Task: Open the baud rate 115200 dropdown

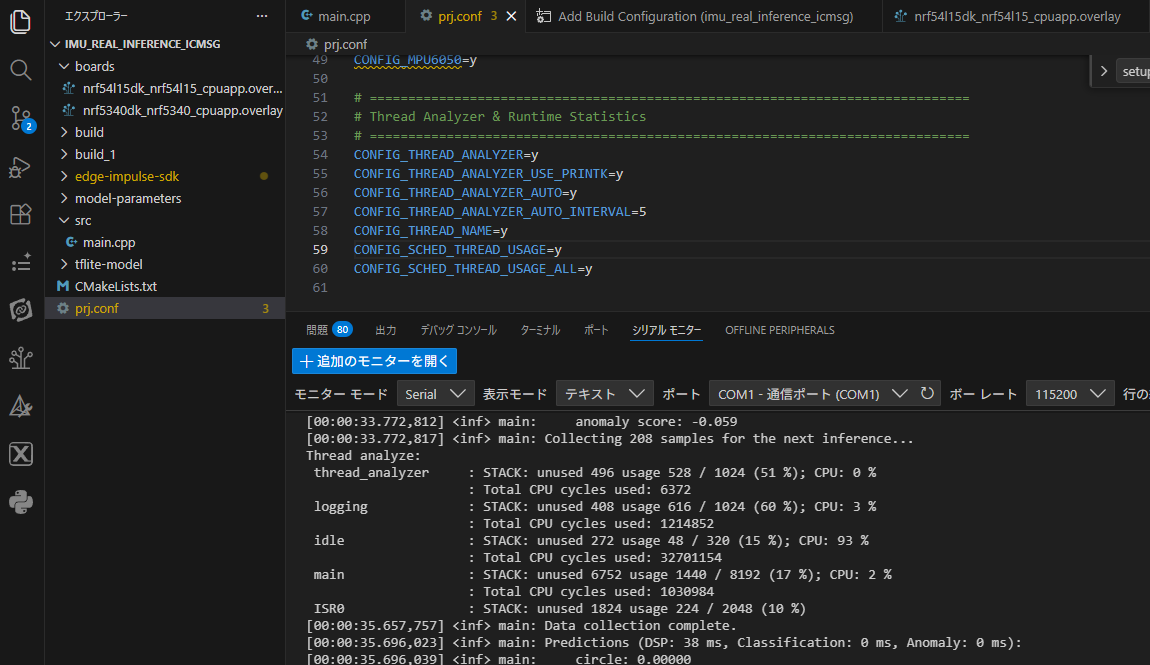Action: (1069, 393)
